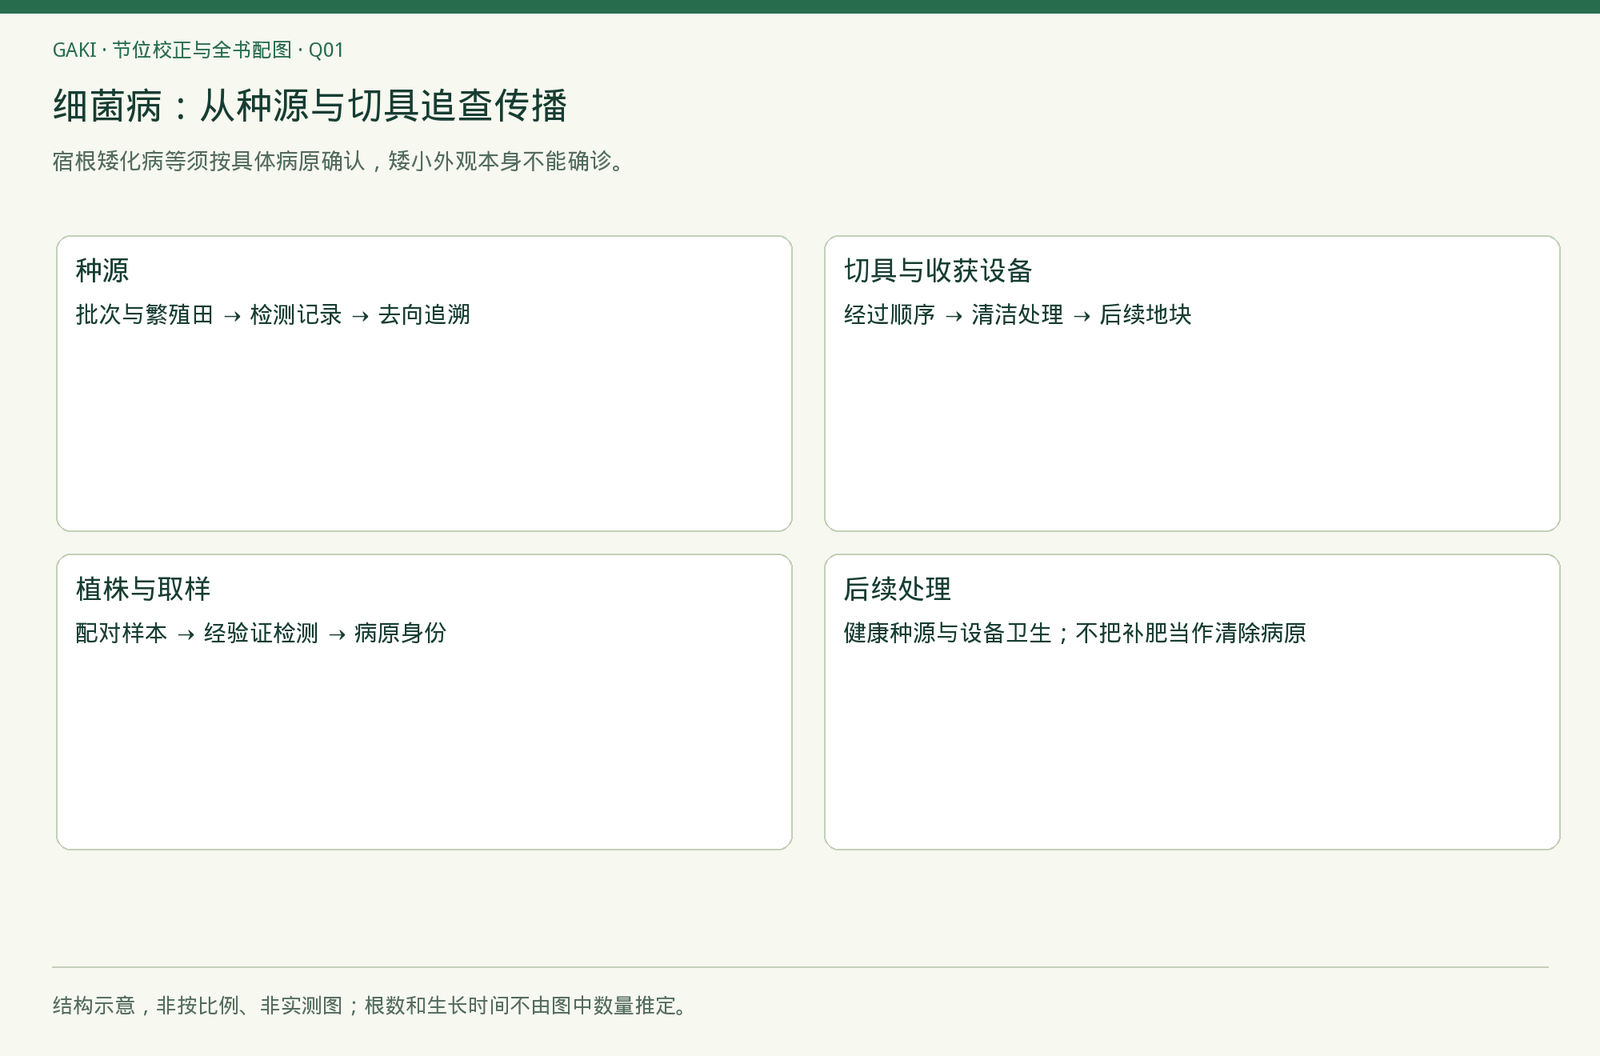Select the title '细菌病：从种源与切具追查传播'
The height and width of the screenshot is (1056, 1600).
coord(310,105)
